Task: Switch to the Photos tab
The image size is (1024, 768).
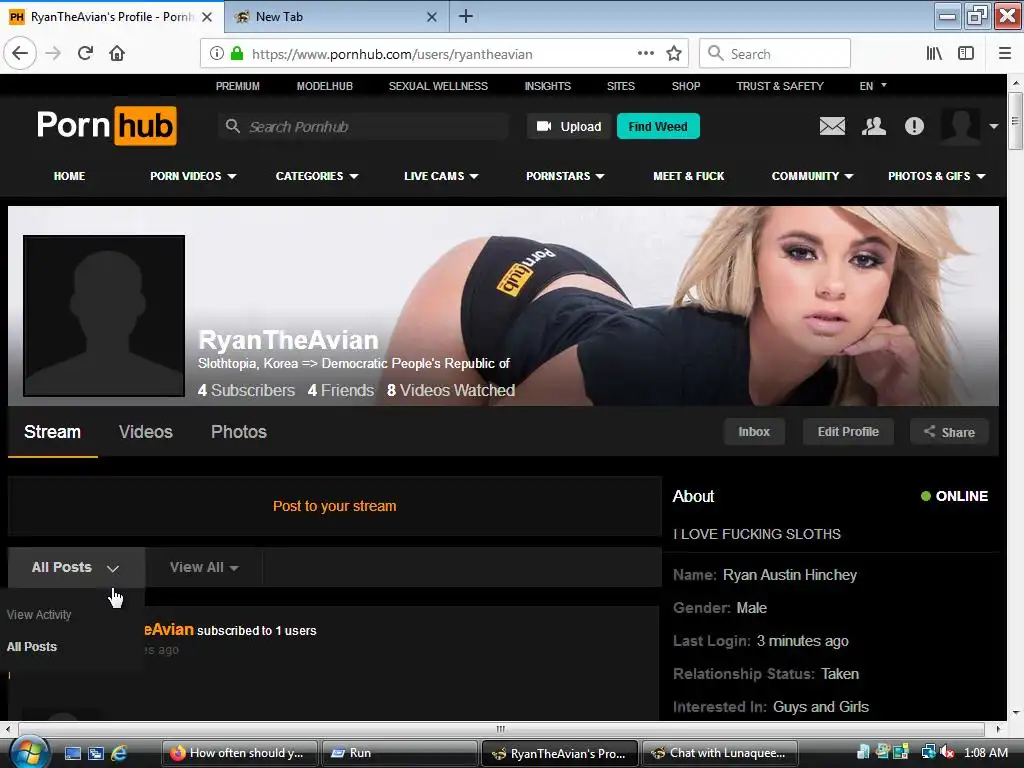Action: 238,432
